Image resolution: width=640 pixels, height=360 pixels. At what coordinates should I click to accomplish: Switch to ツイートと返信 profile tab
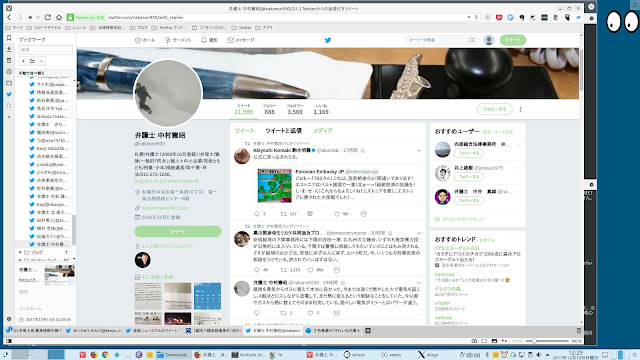pyautogui.click(x=283, y=131)
